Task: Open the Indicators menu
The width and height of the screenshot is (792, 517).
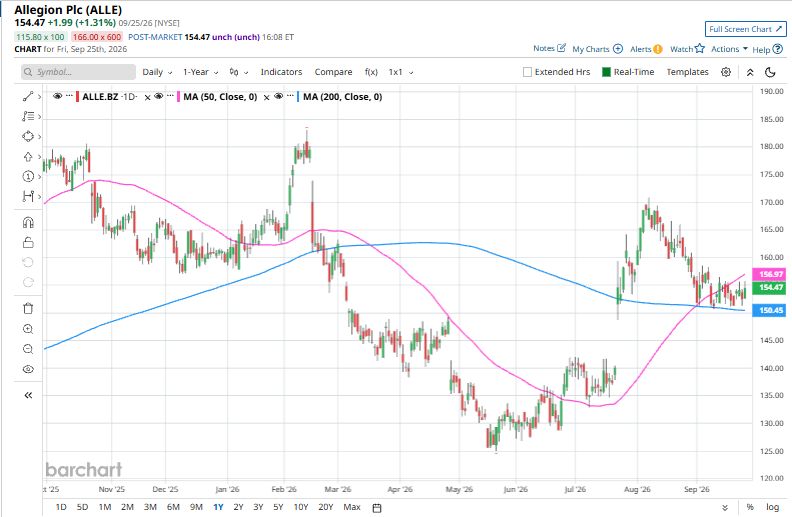Action: 281,72
